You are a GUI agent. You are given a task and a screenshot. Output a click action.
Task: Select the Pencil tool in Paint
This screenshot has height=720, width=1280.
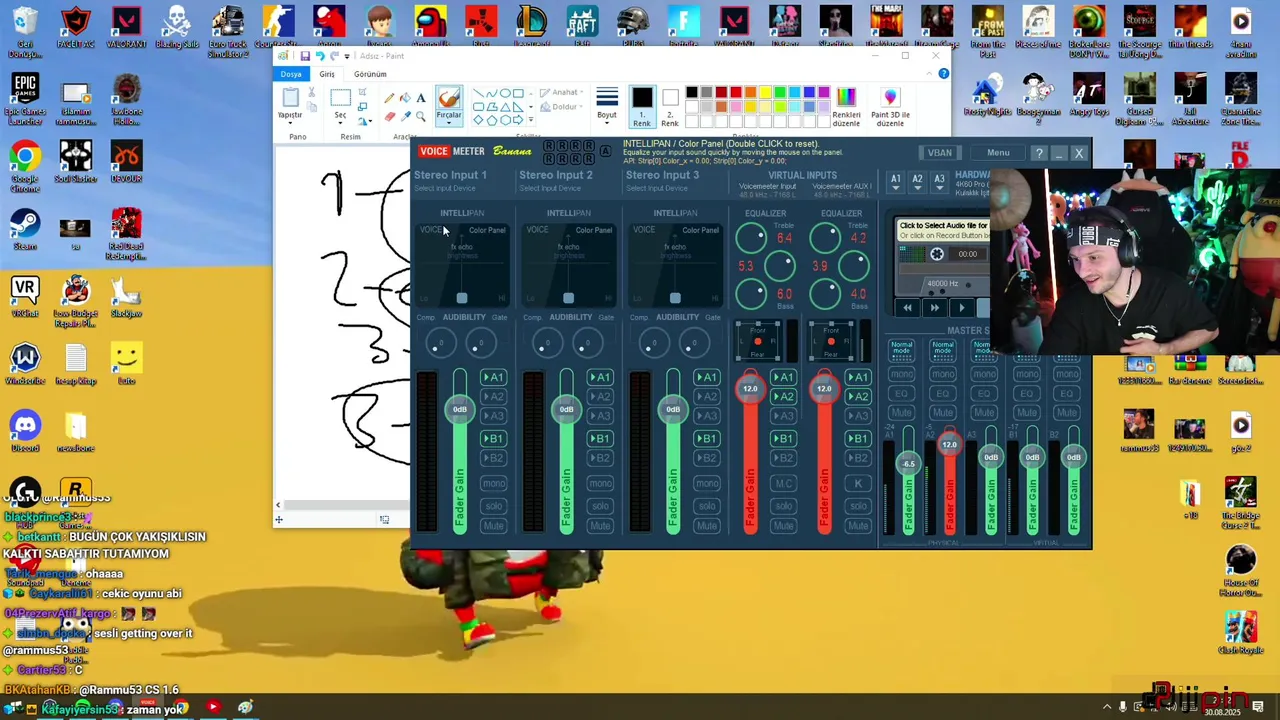(x=389, y=98)
